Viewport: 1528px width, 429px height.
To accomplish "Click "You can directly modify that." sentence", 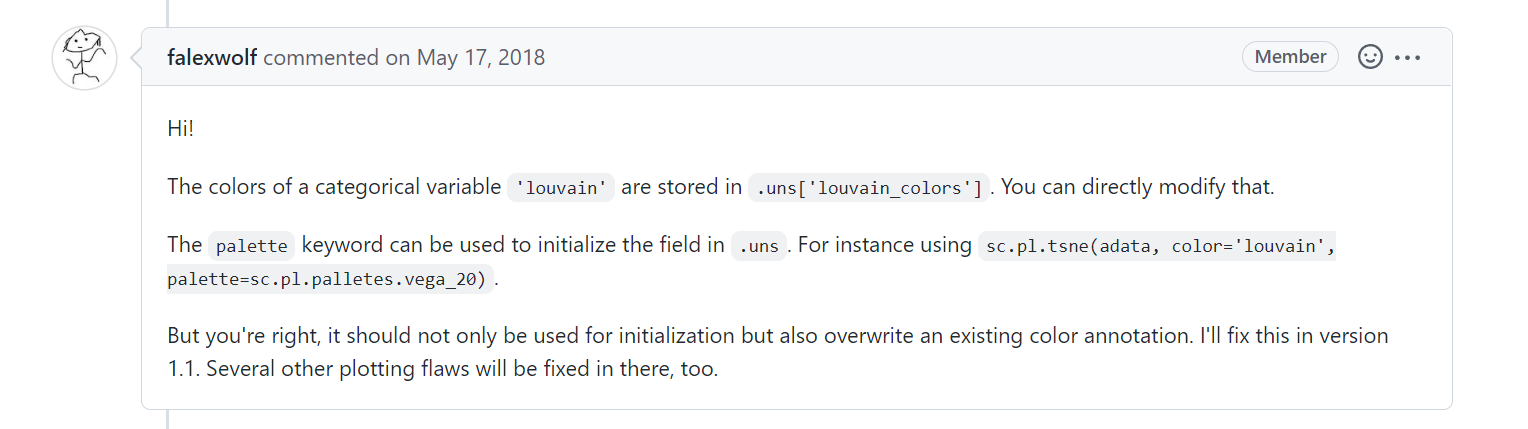I will (x=1139, y=187).
